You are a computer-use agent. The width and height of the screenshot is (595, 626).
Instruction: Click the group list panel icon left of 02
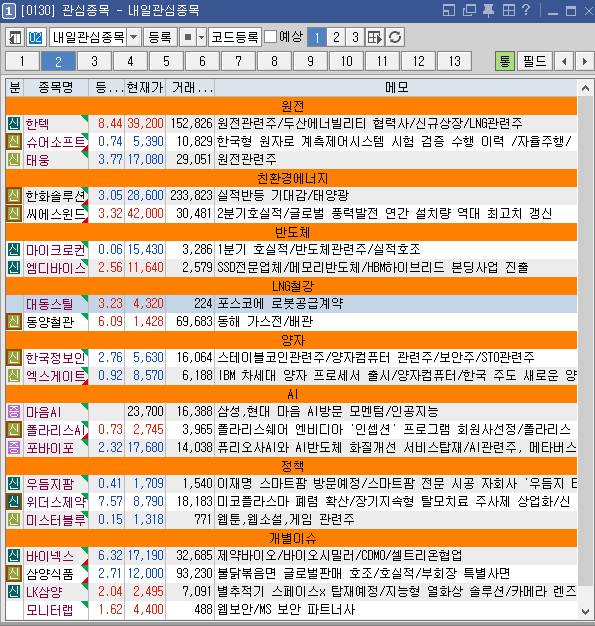click(15, 38)
